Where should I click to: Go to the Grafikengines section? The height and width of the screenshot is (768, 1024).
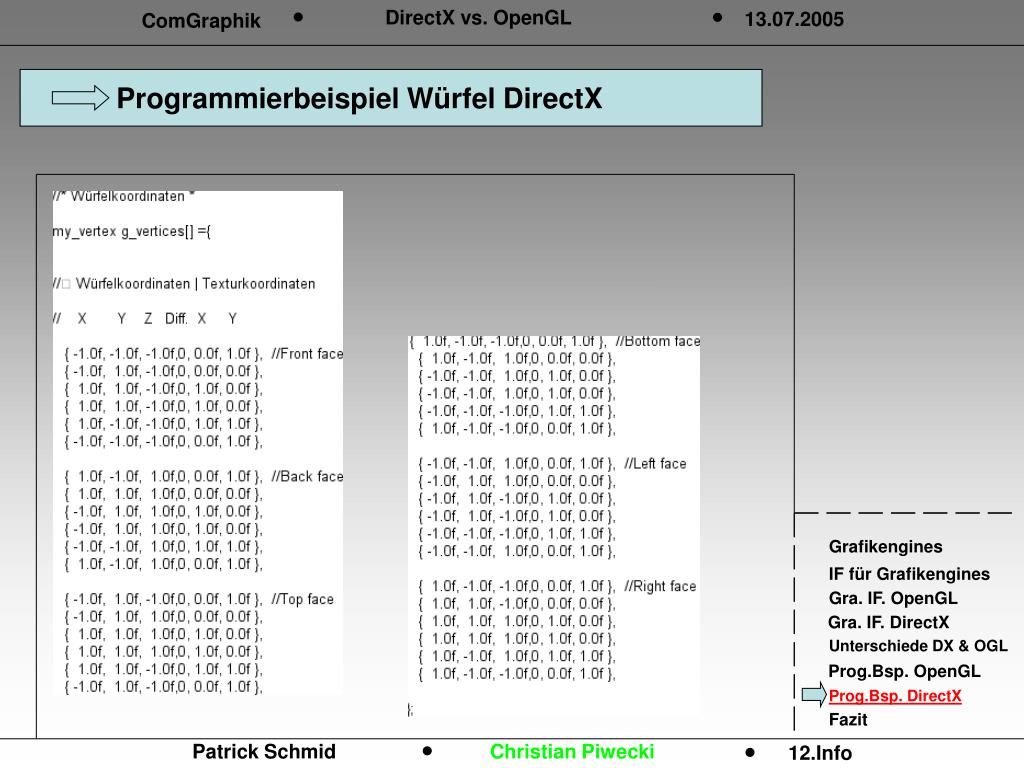click(x=886, y=547)
